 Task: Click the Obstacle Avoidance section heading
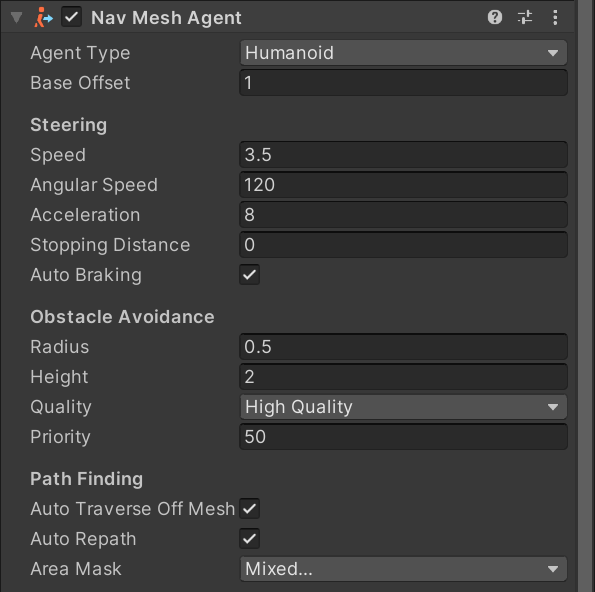tap(122, 317)
